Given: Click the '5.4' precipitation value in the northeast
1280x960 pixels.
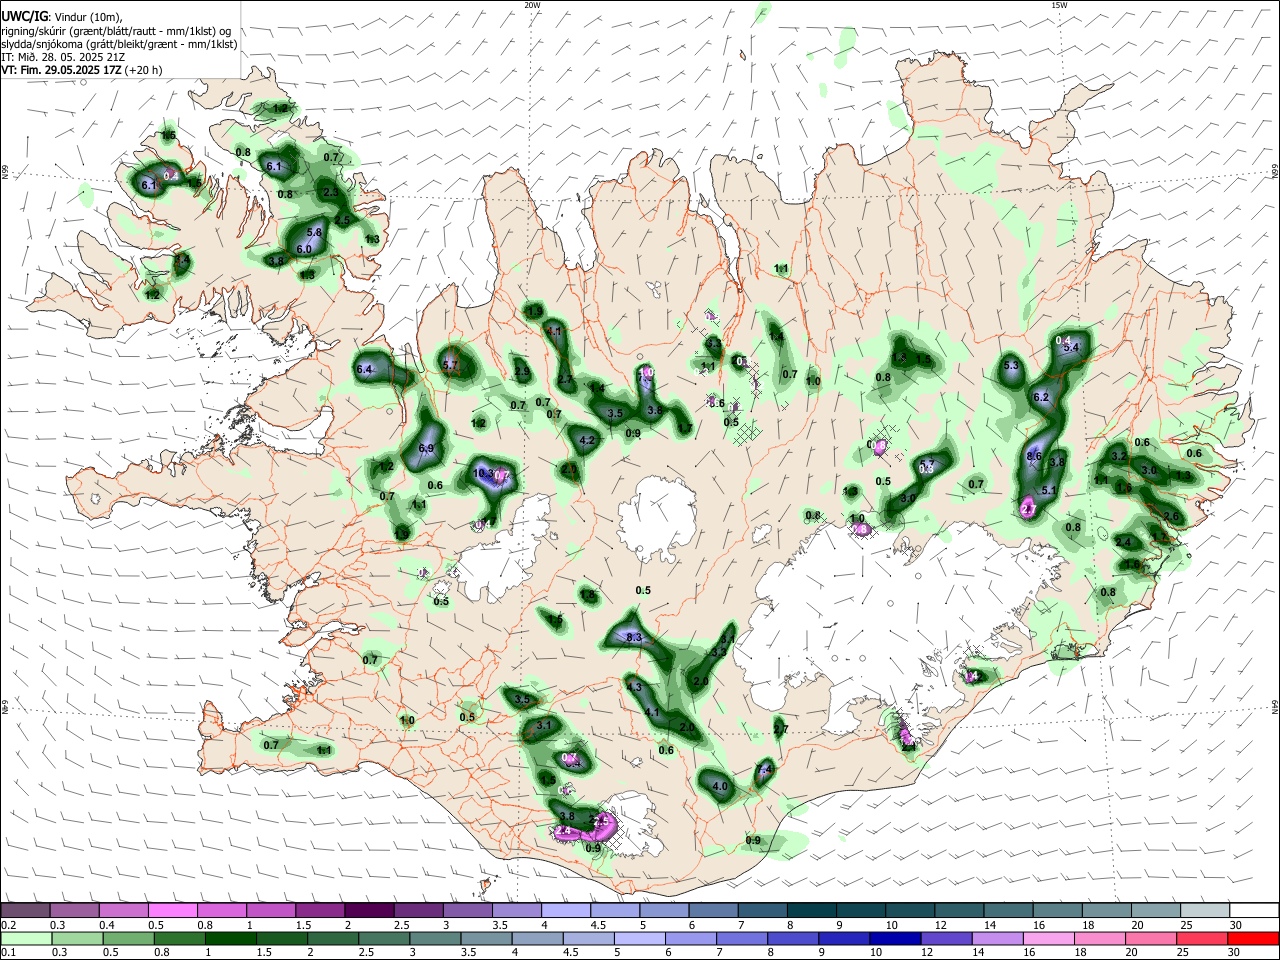Looking at the screenshot, I should click(1071, 348).
